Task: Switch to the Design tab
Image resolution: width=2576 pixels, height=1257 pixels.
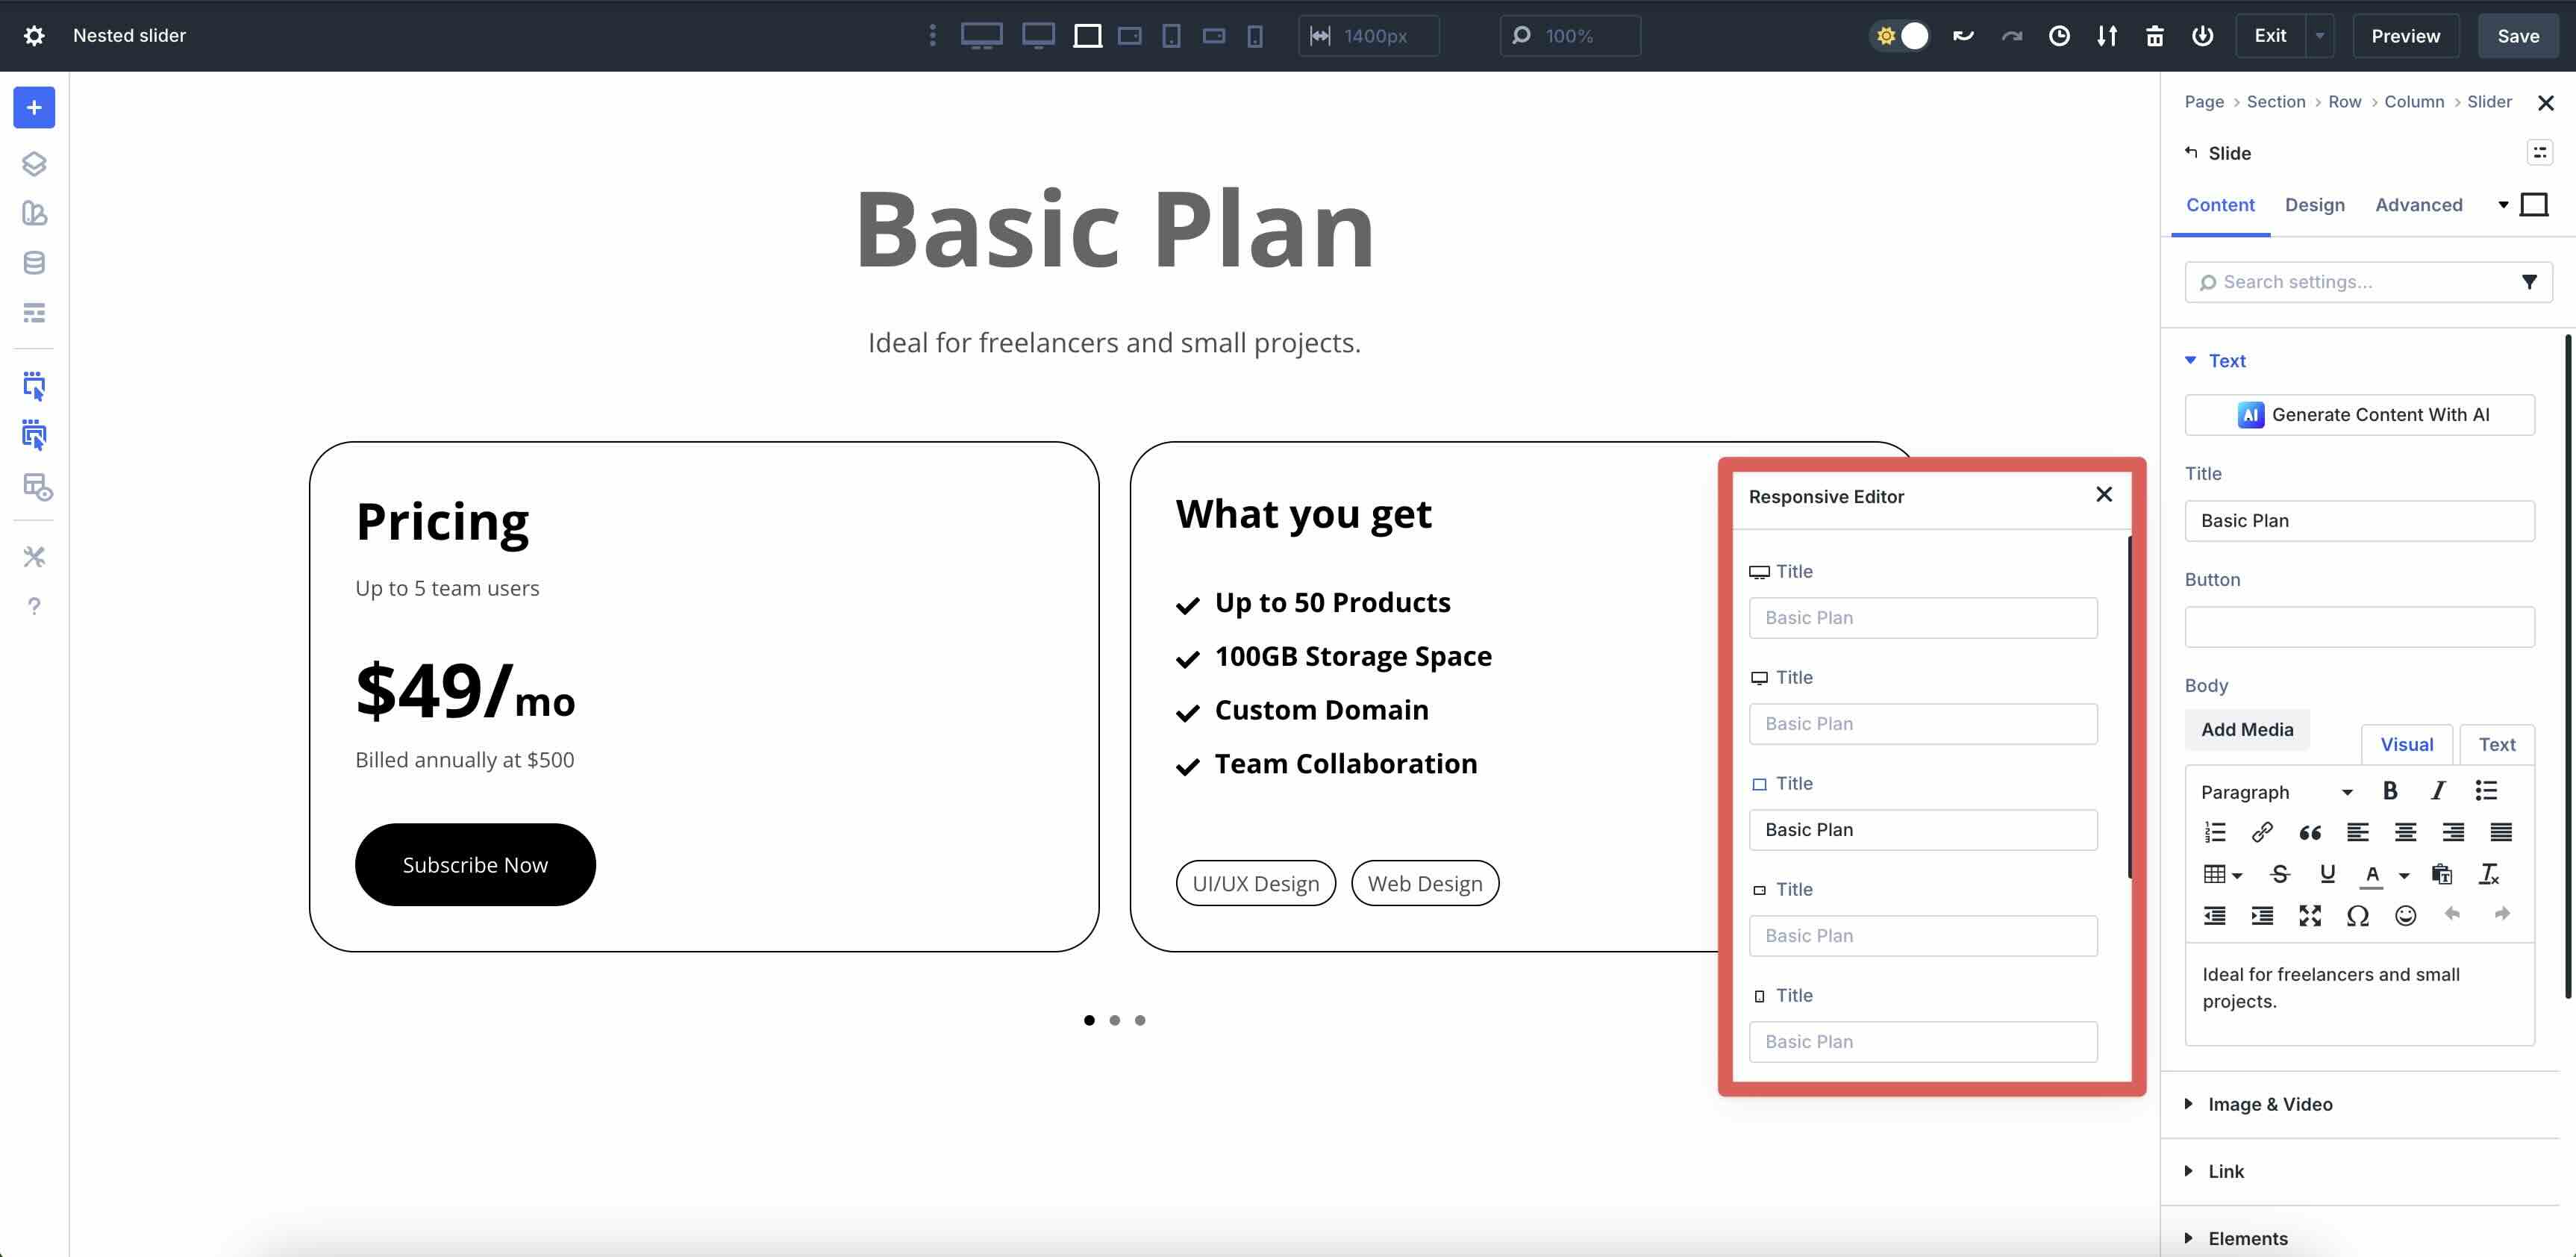Action: coord(2315,204)
